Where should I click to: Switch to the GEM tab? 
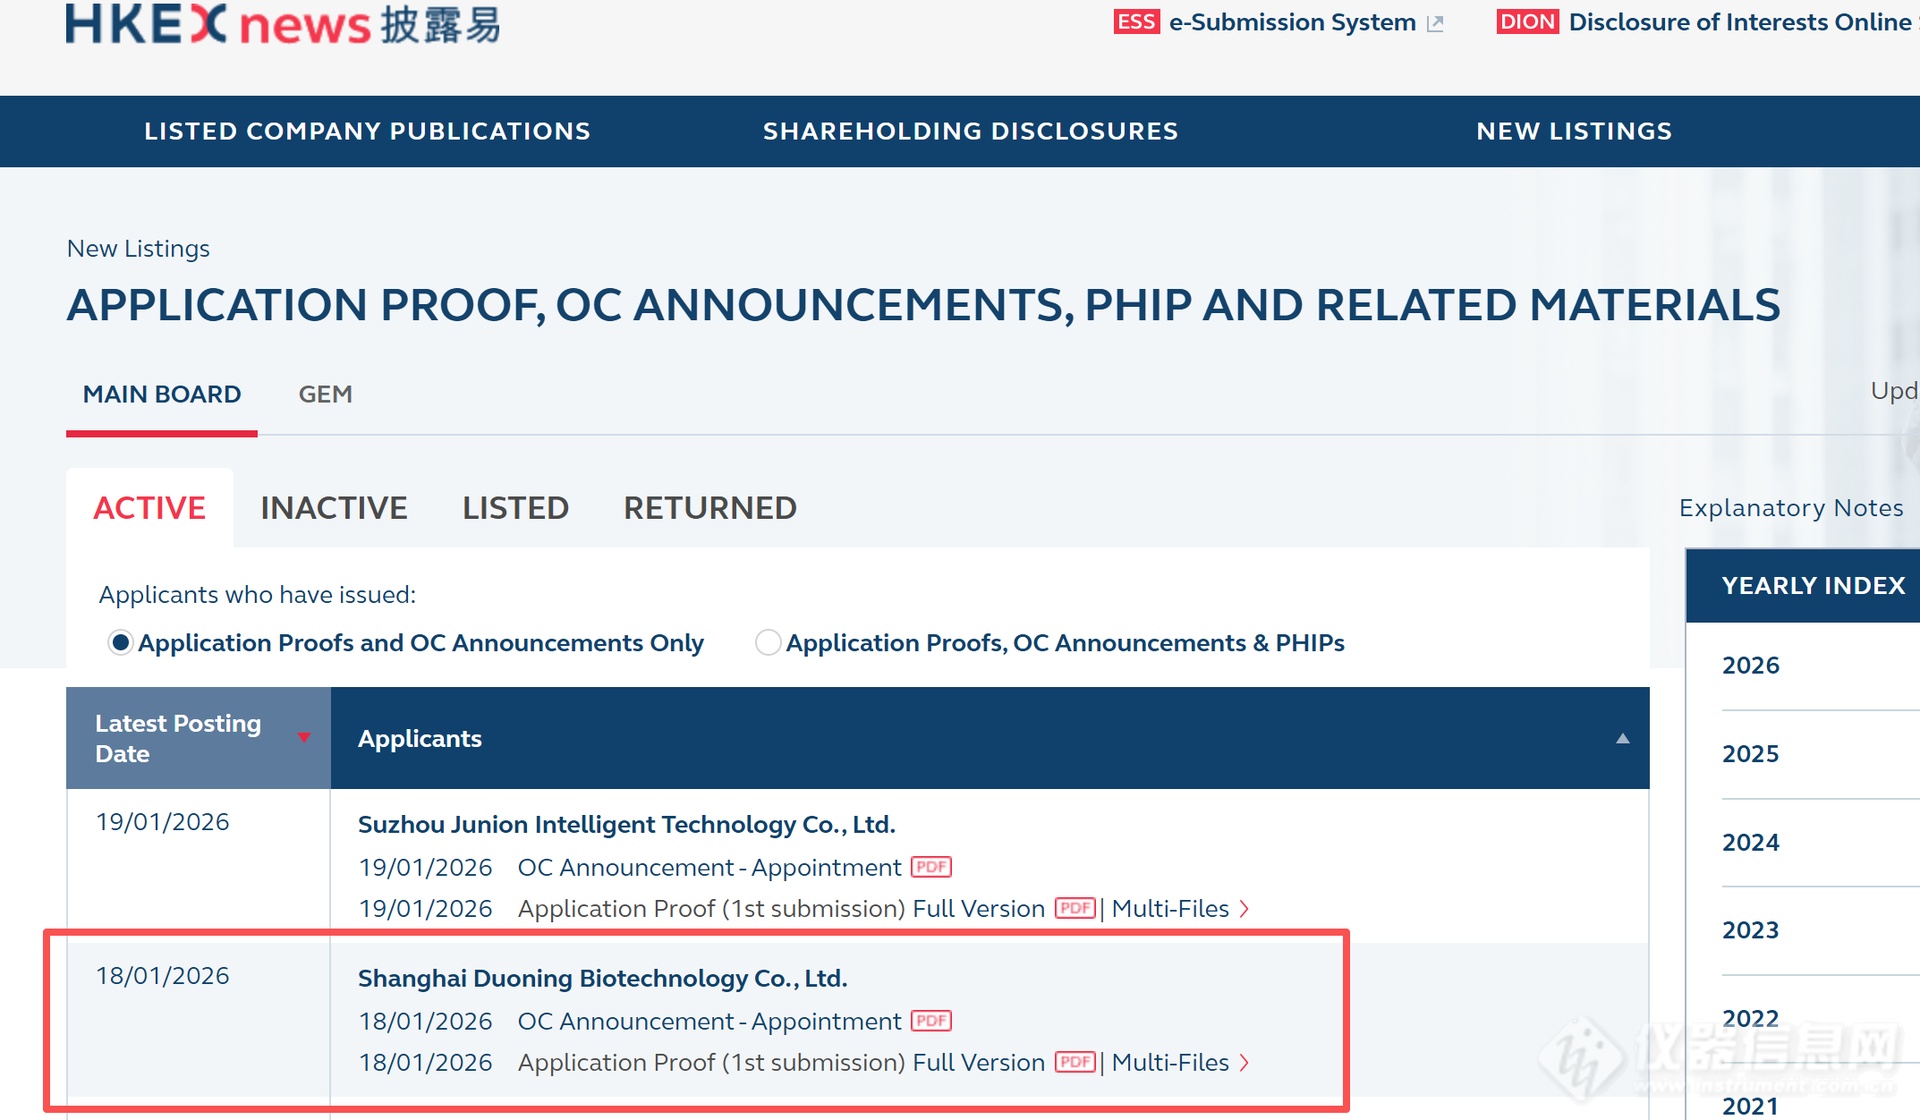click(325, 394)
